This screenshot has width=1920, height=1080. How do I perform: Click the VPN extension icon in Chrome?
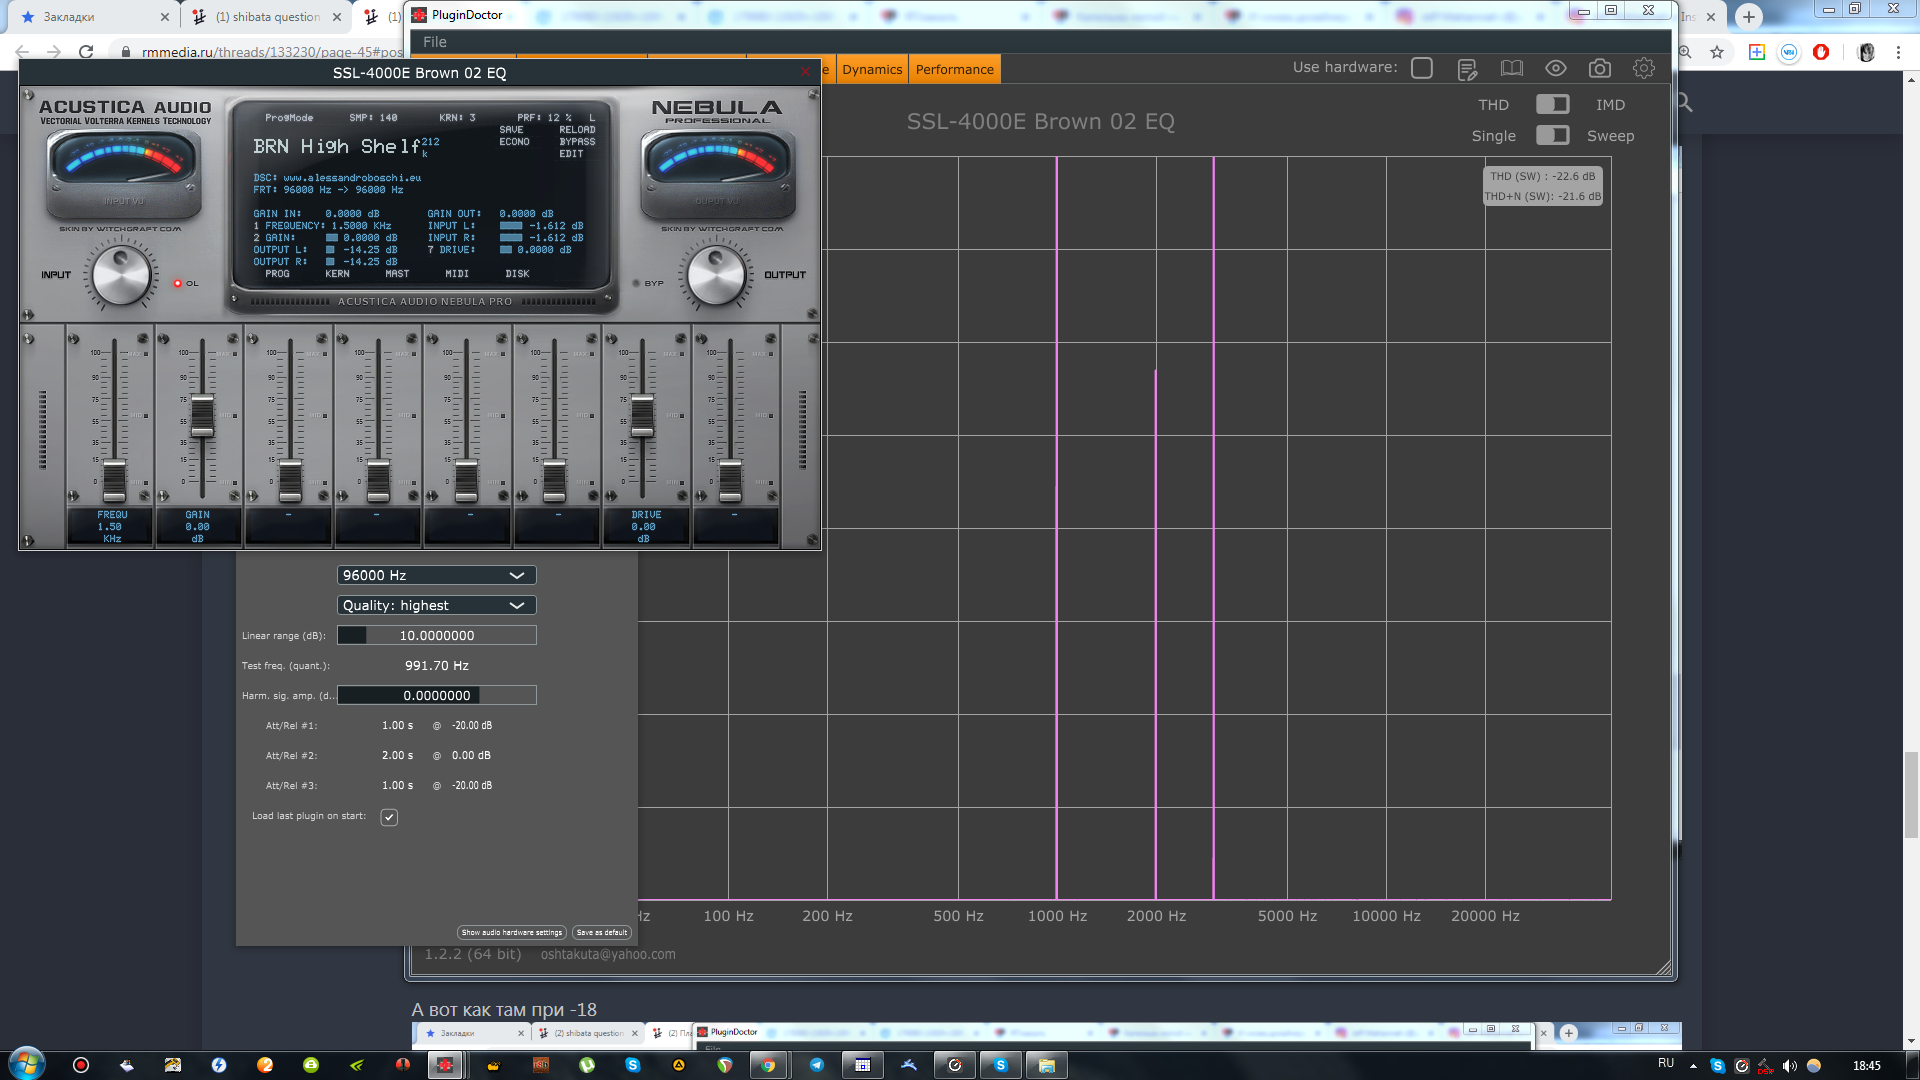tap(1789, 52)
